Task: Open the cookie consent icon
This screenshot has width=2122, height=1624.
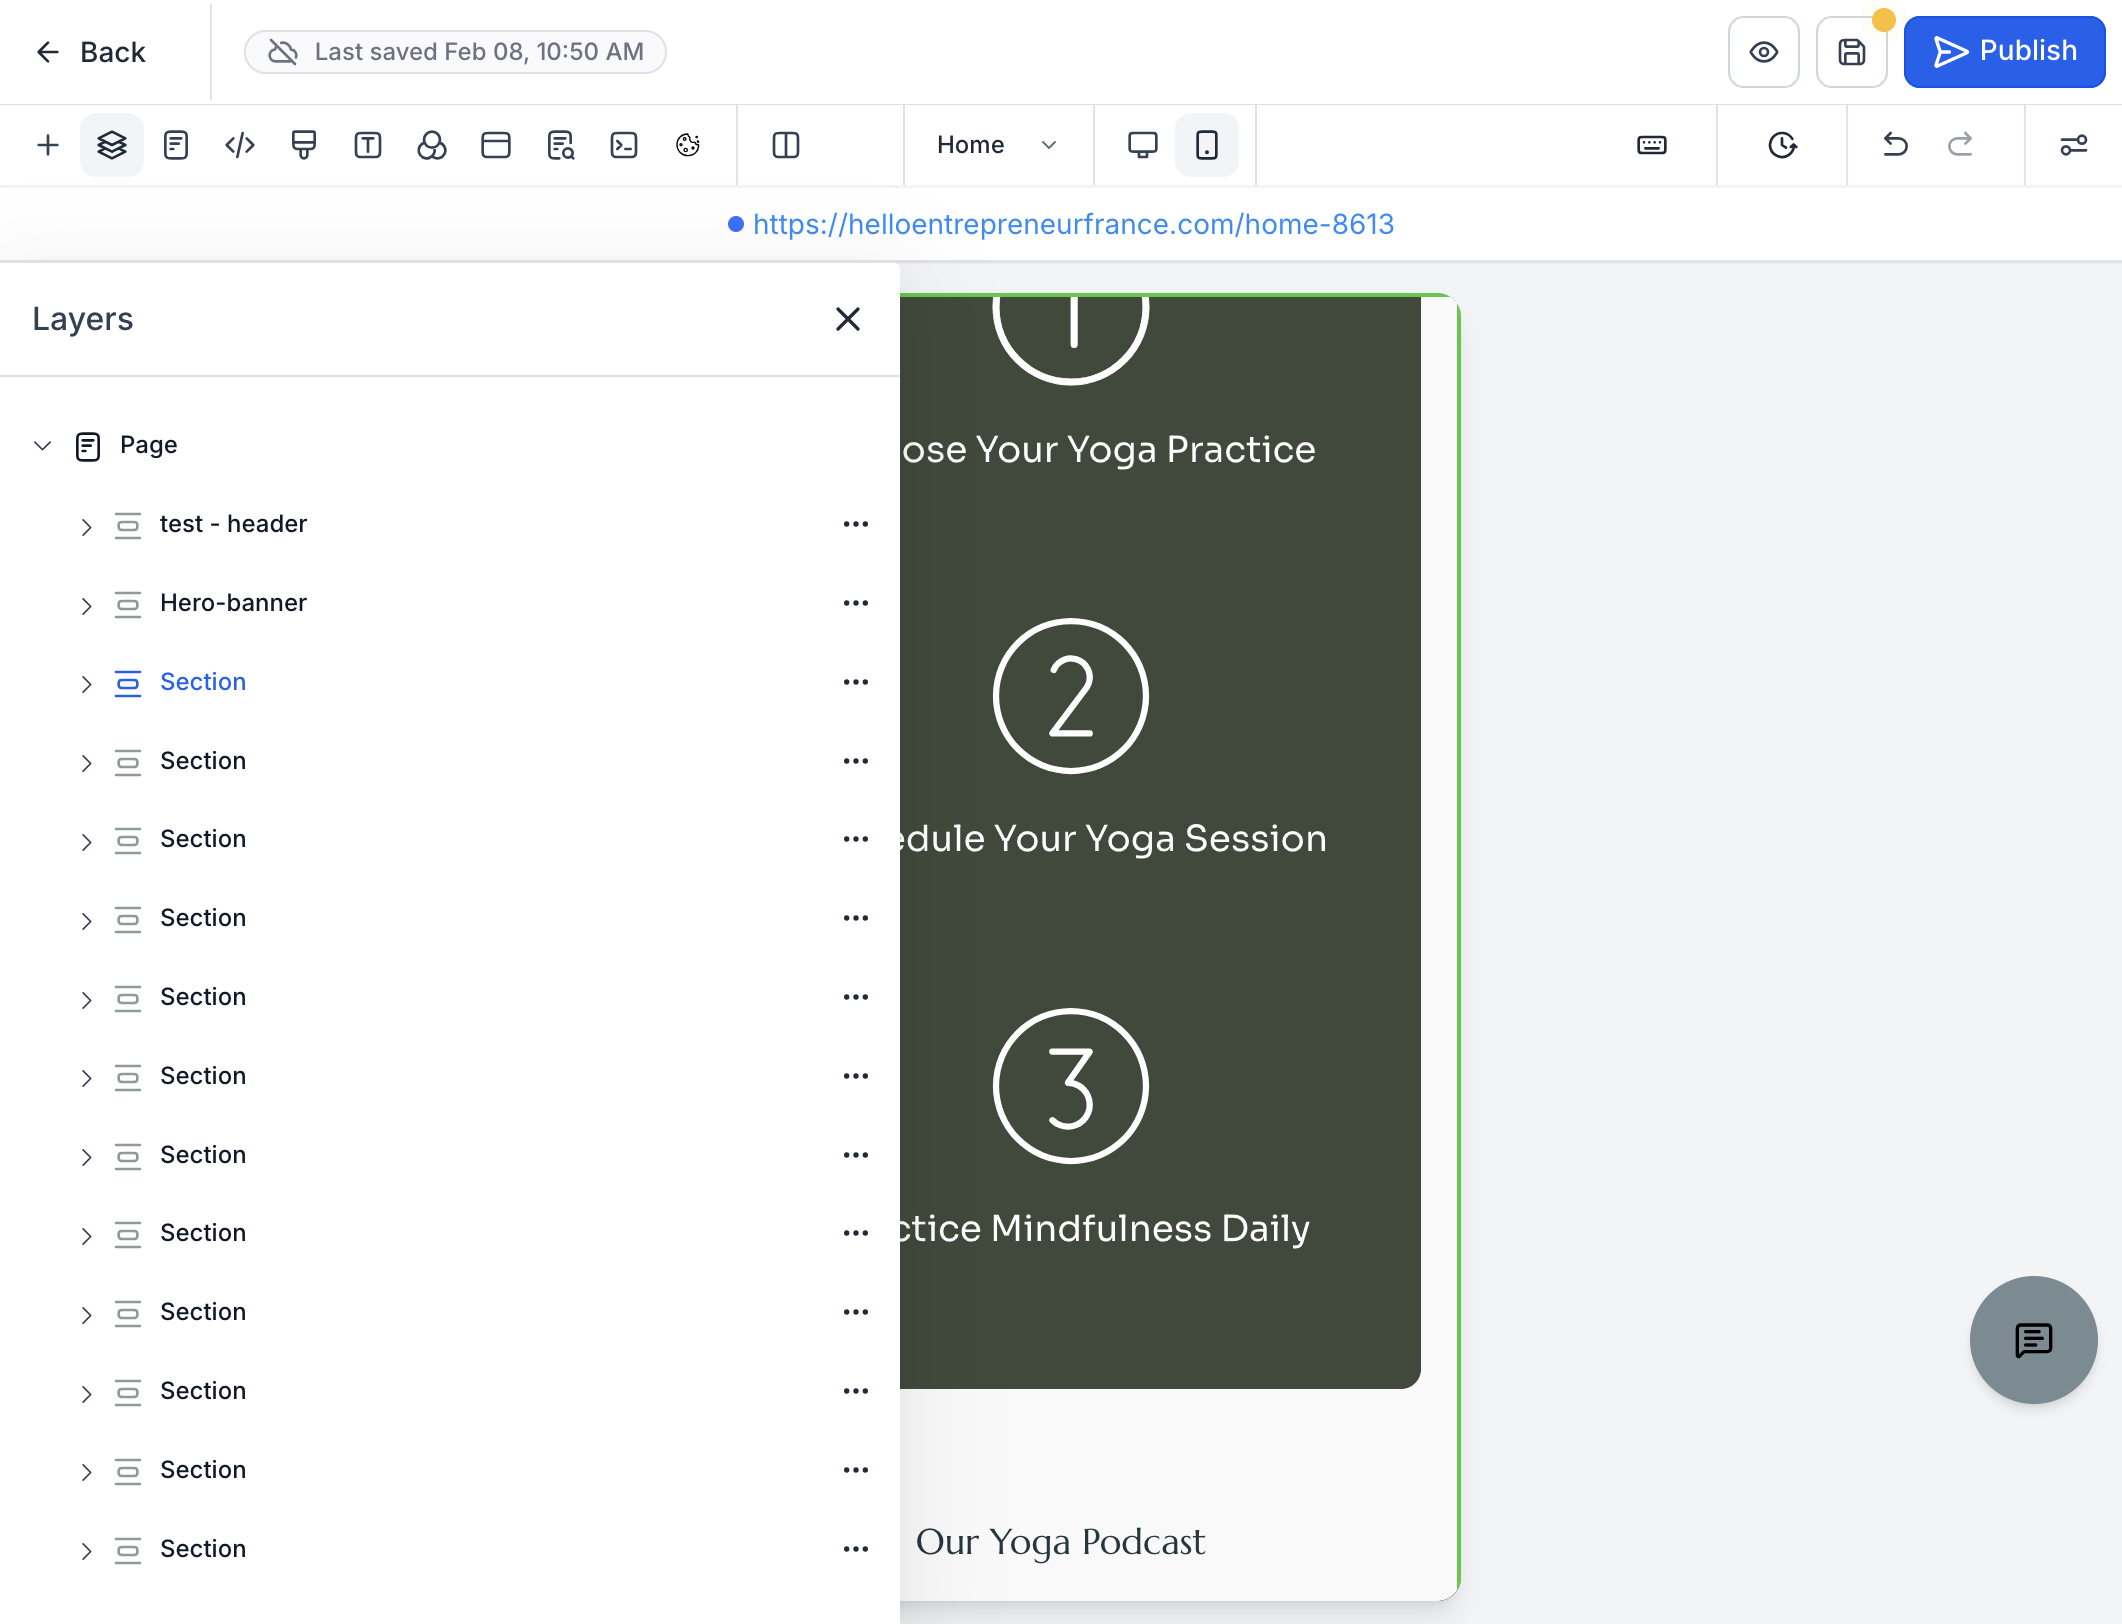Action: point(688,145)
